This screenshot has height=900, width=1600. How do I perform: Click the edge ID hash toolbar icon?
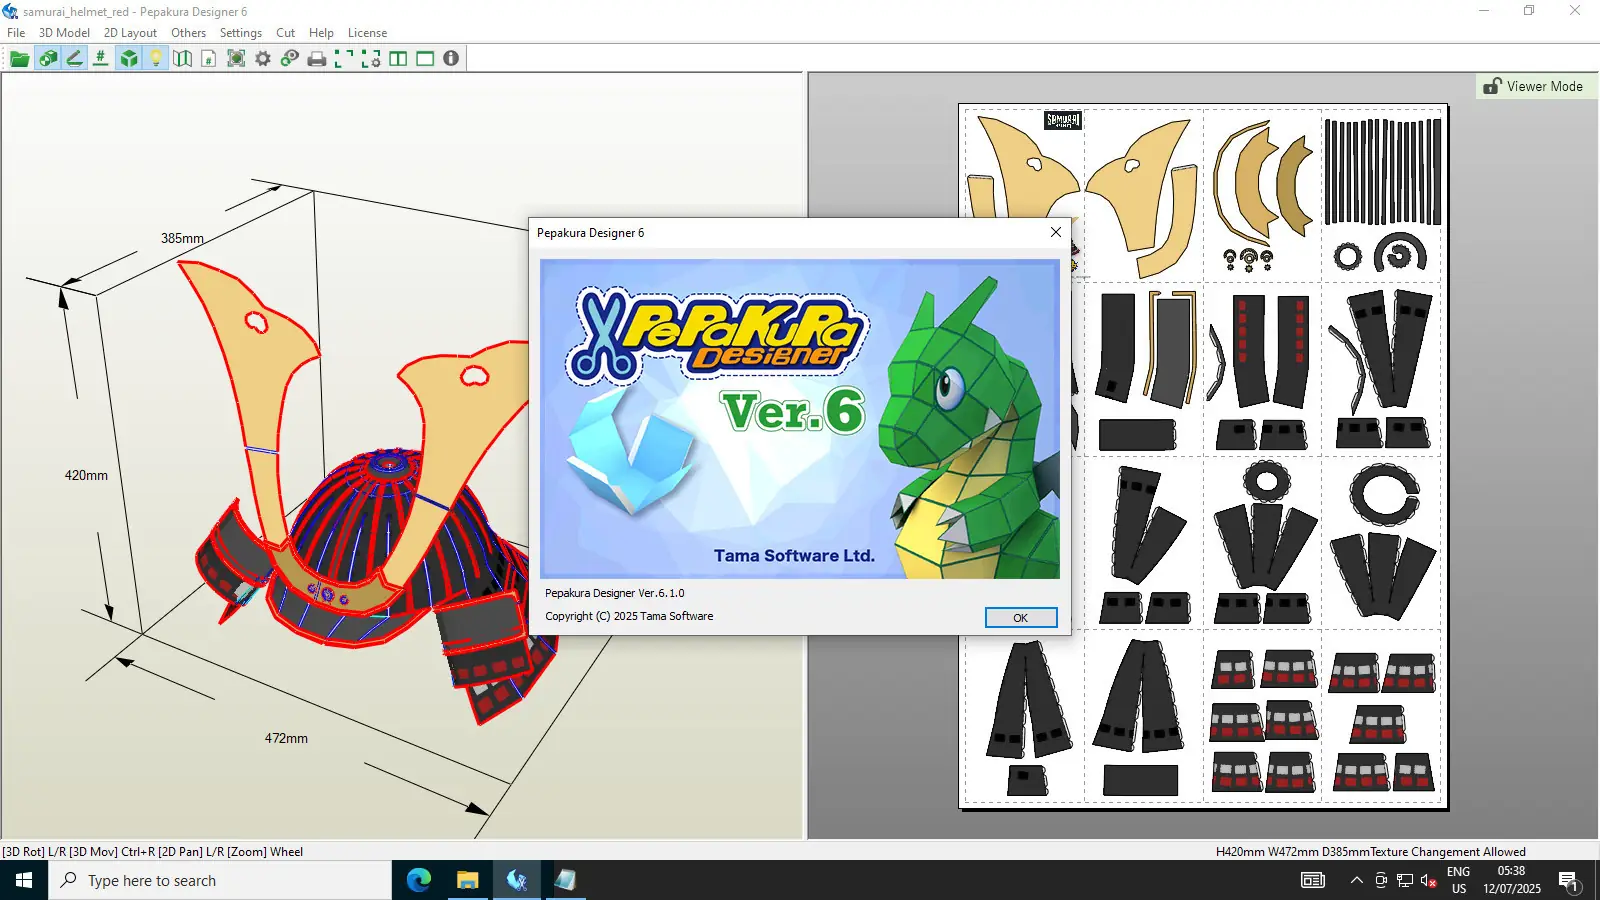point(101,59)
